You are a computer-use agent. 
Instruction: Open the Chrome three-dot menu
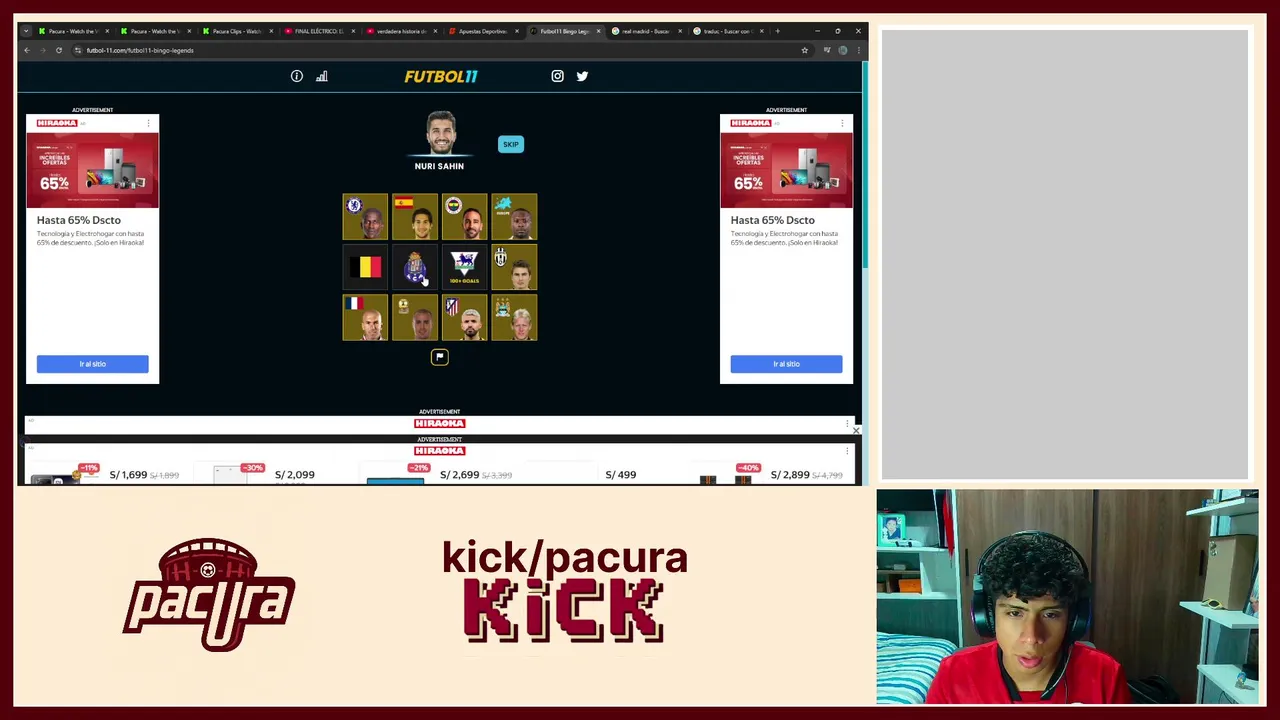point(858,50)
